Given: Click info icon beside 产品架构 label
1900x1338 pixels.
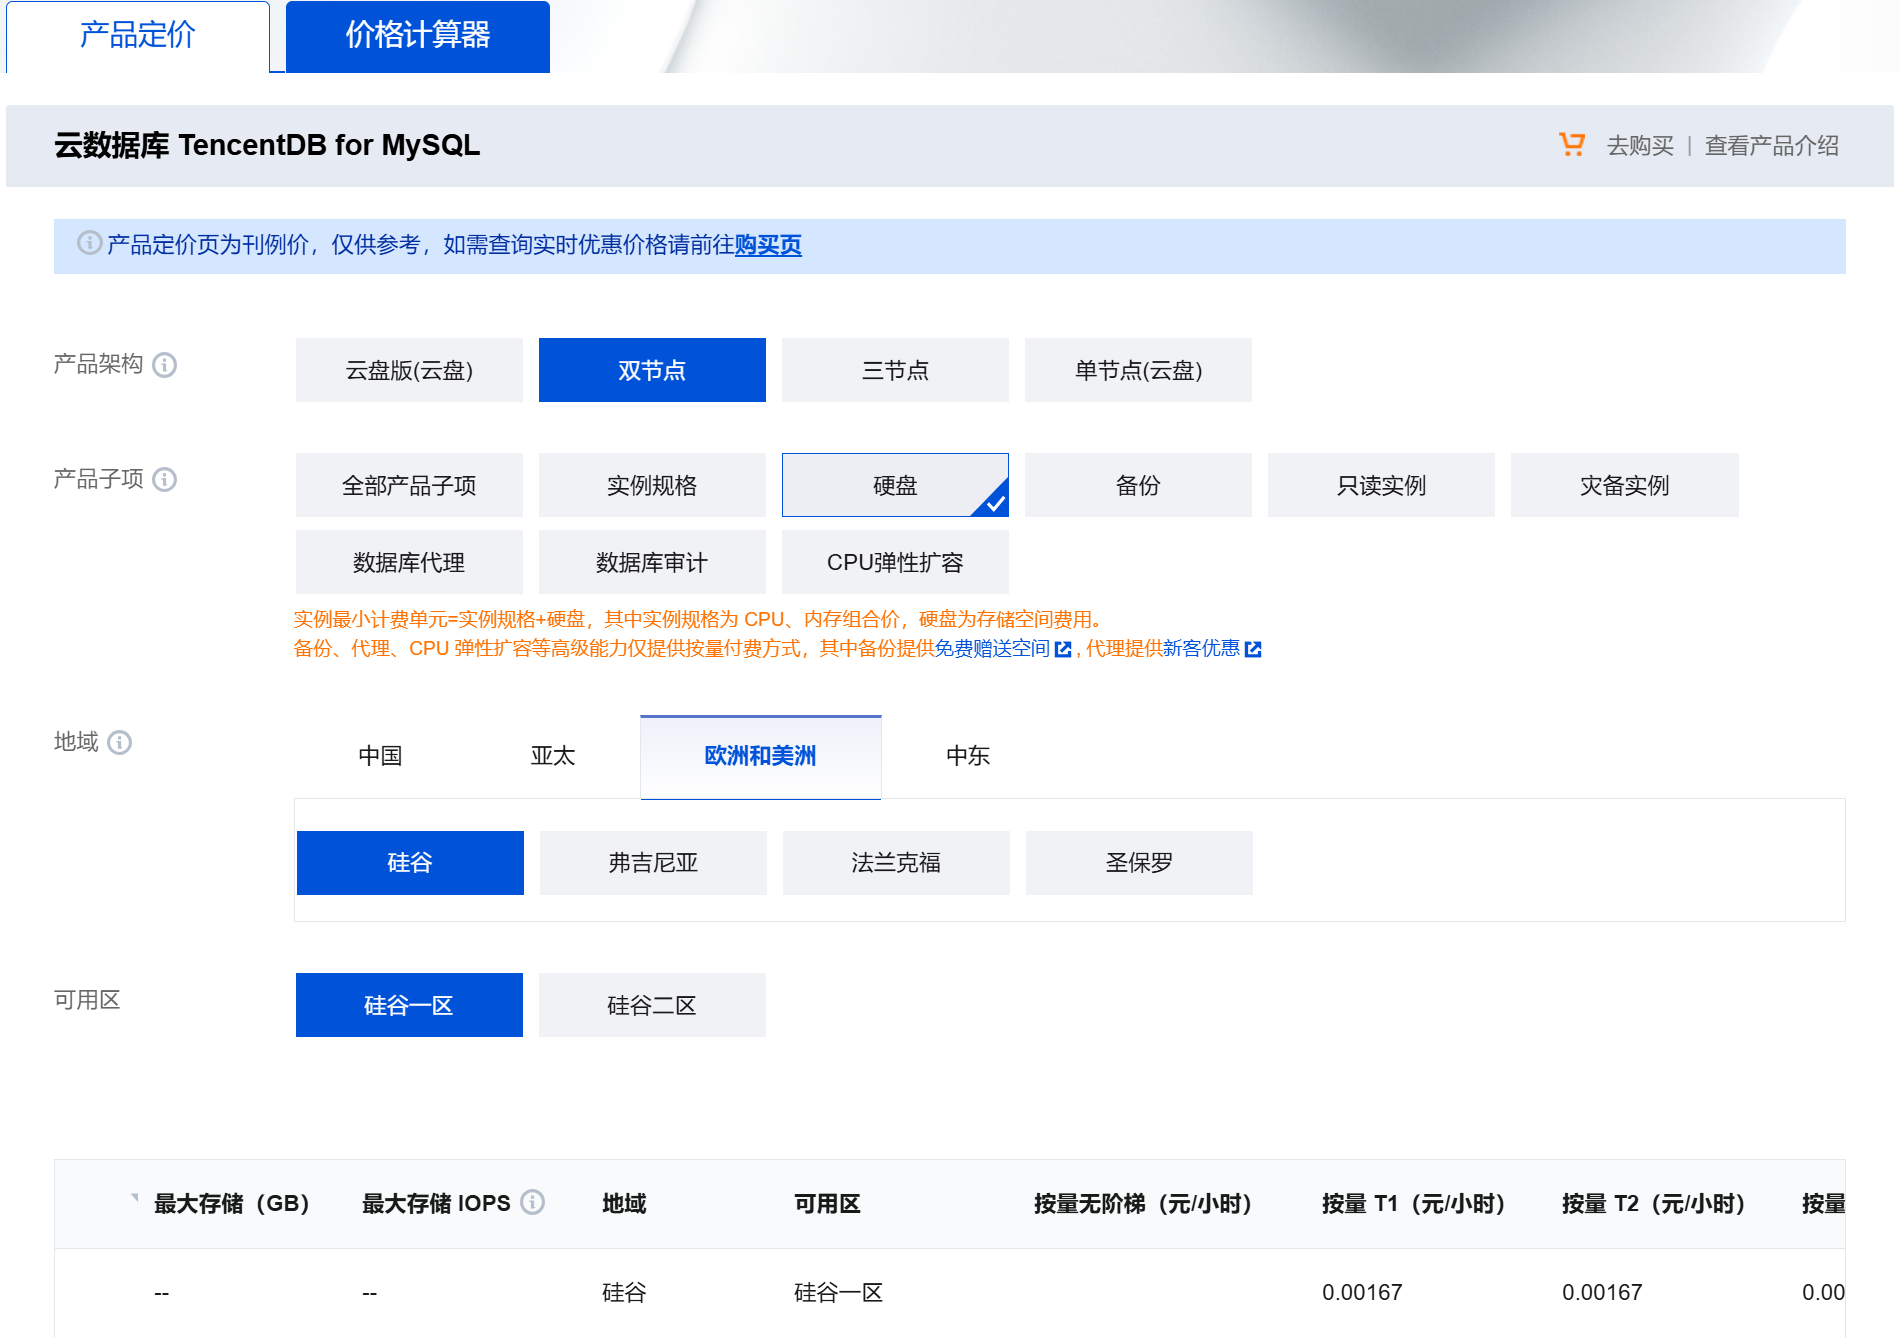Looking at the screenshot, I should point(165,365).
